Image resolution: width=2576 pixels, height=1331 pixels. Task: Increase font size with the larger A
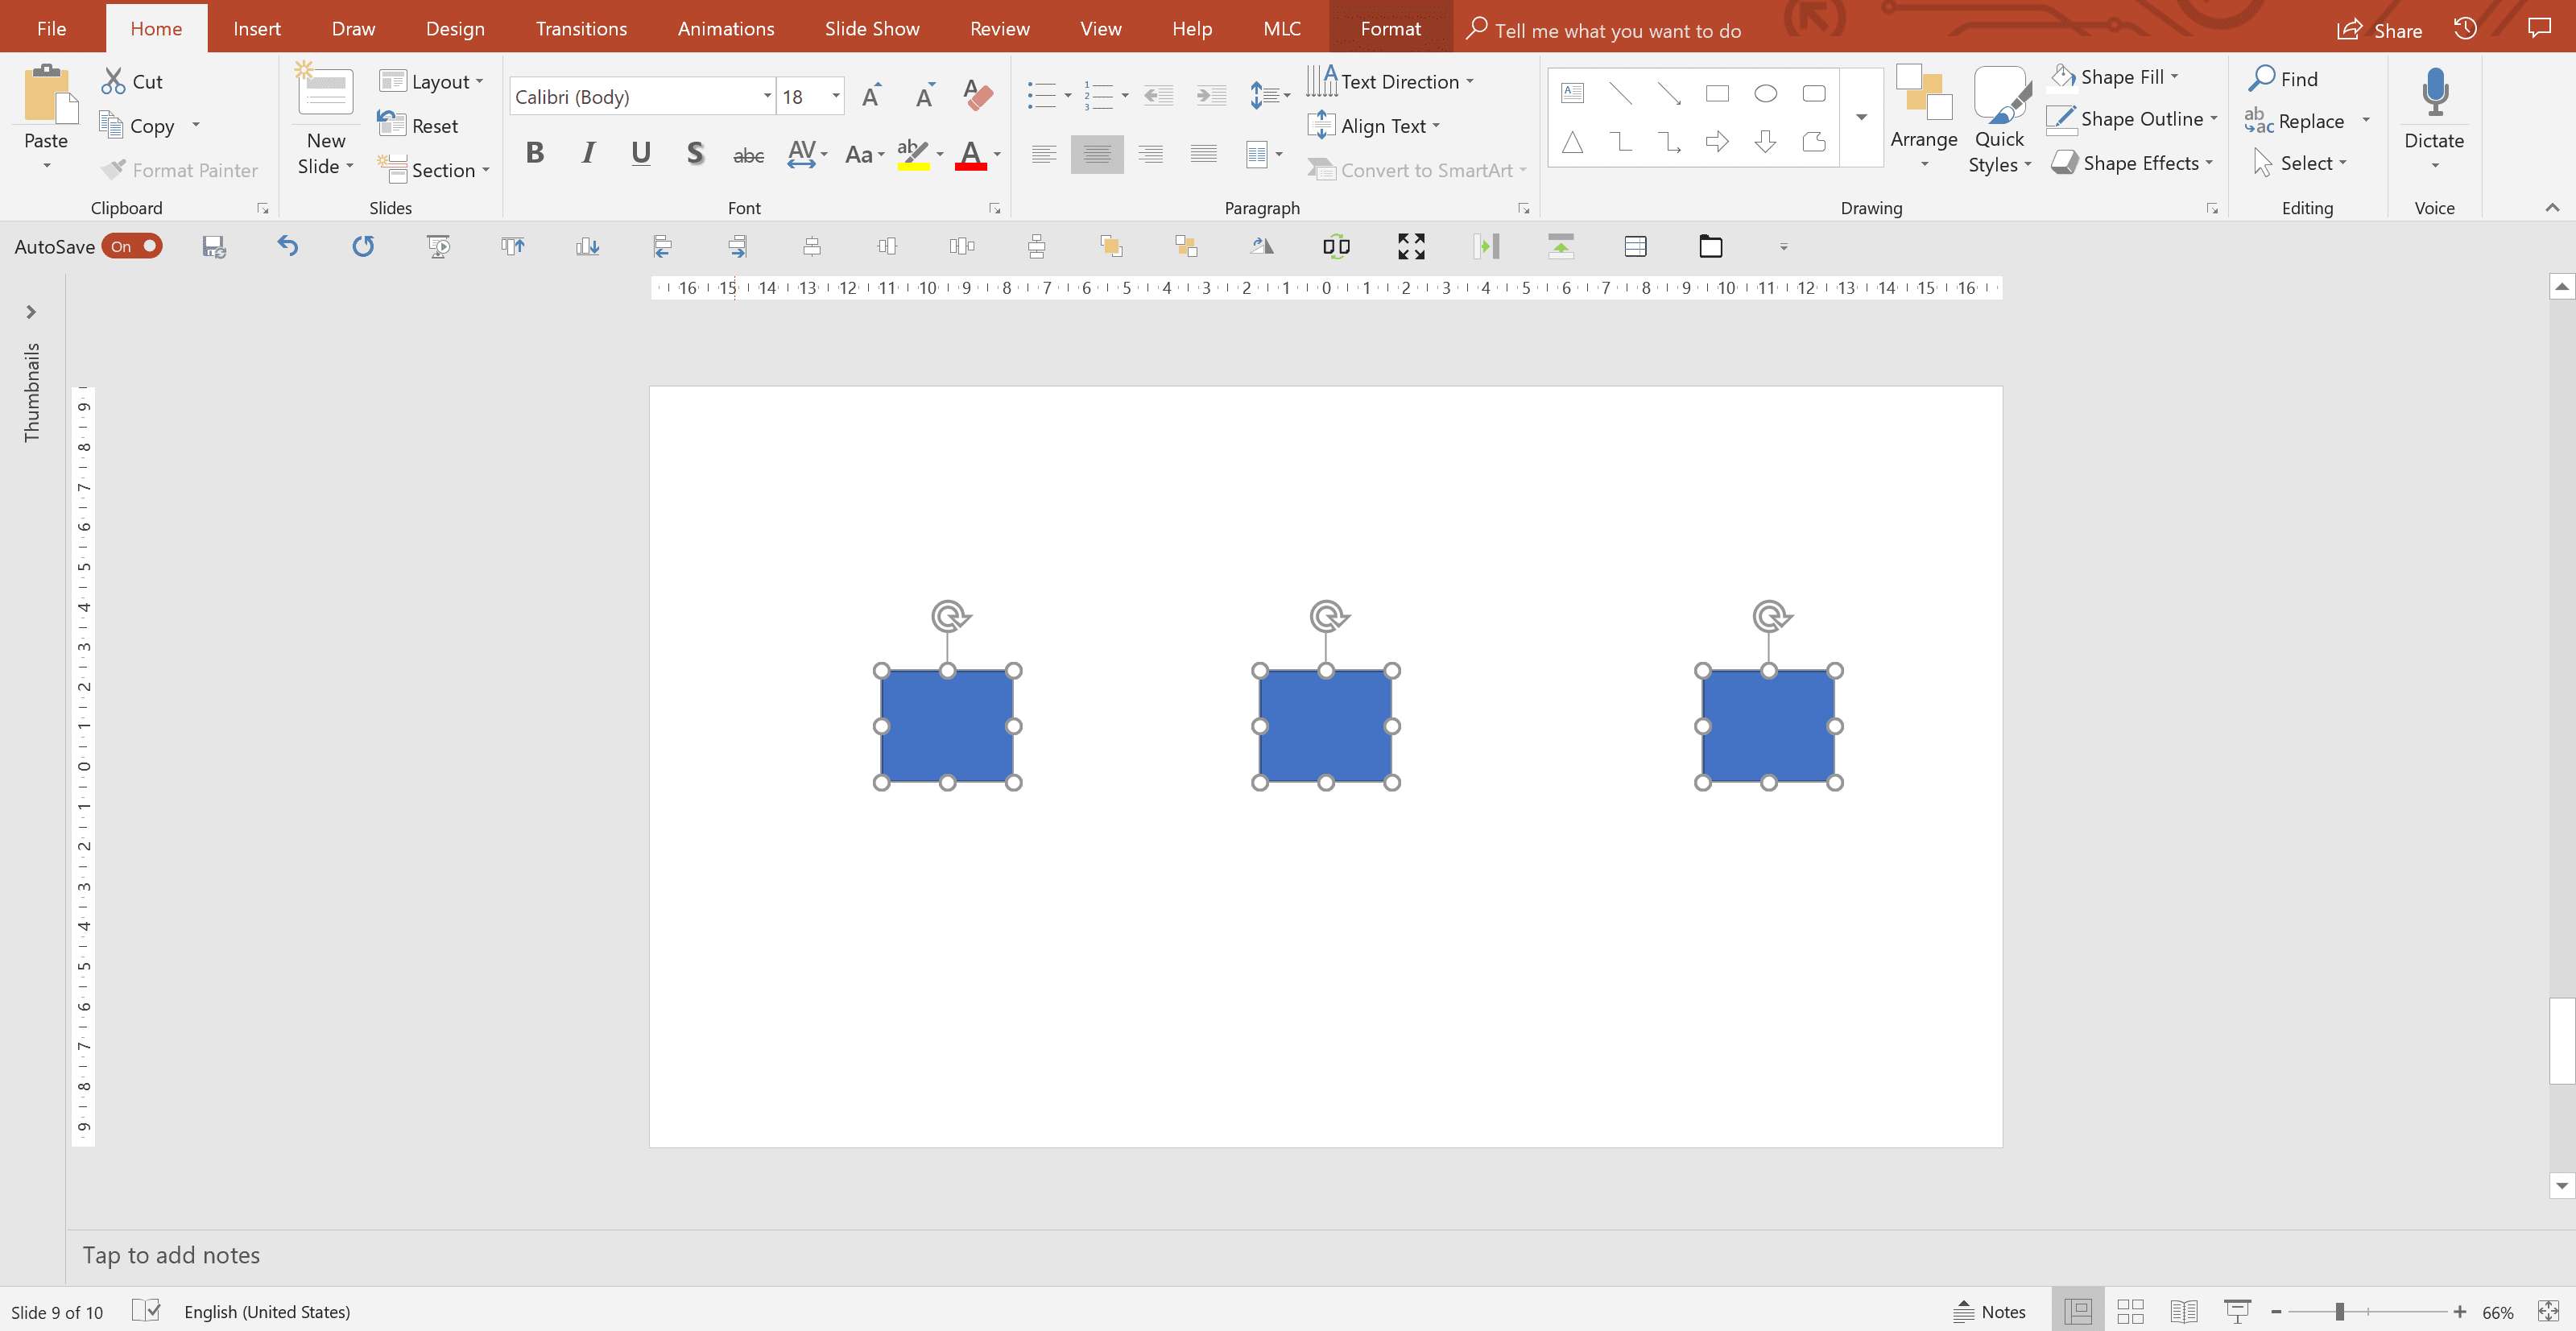pyautogui.click(x=871, y=96)
